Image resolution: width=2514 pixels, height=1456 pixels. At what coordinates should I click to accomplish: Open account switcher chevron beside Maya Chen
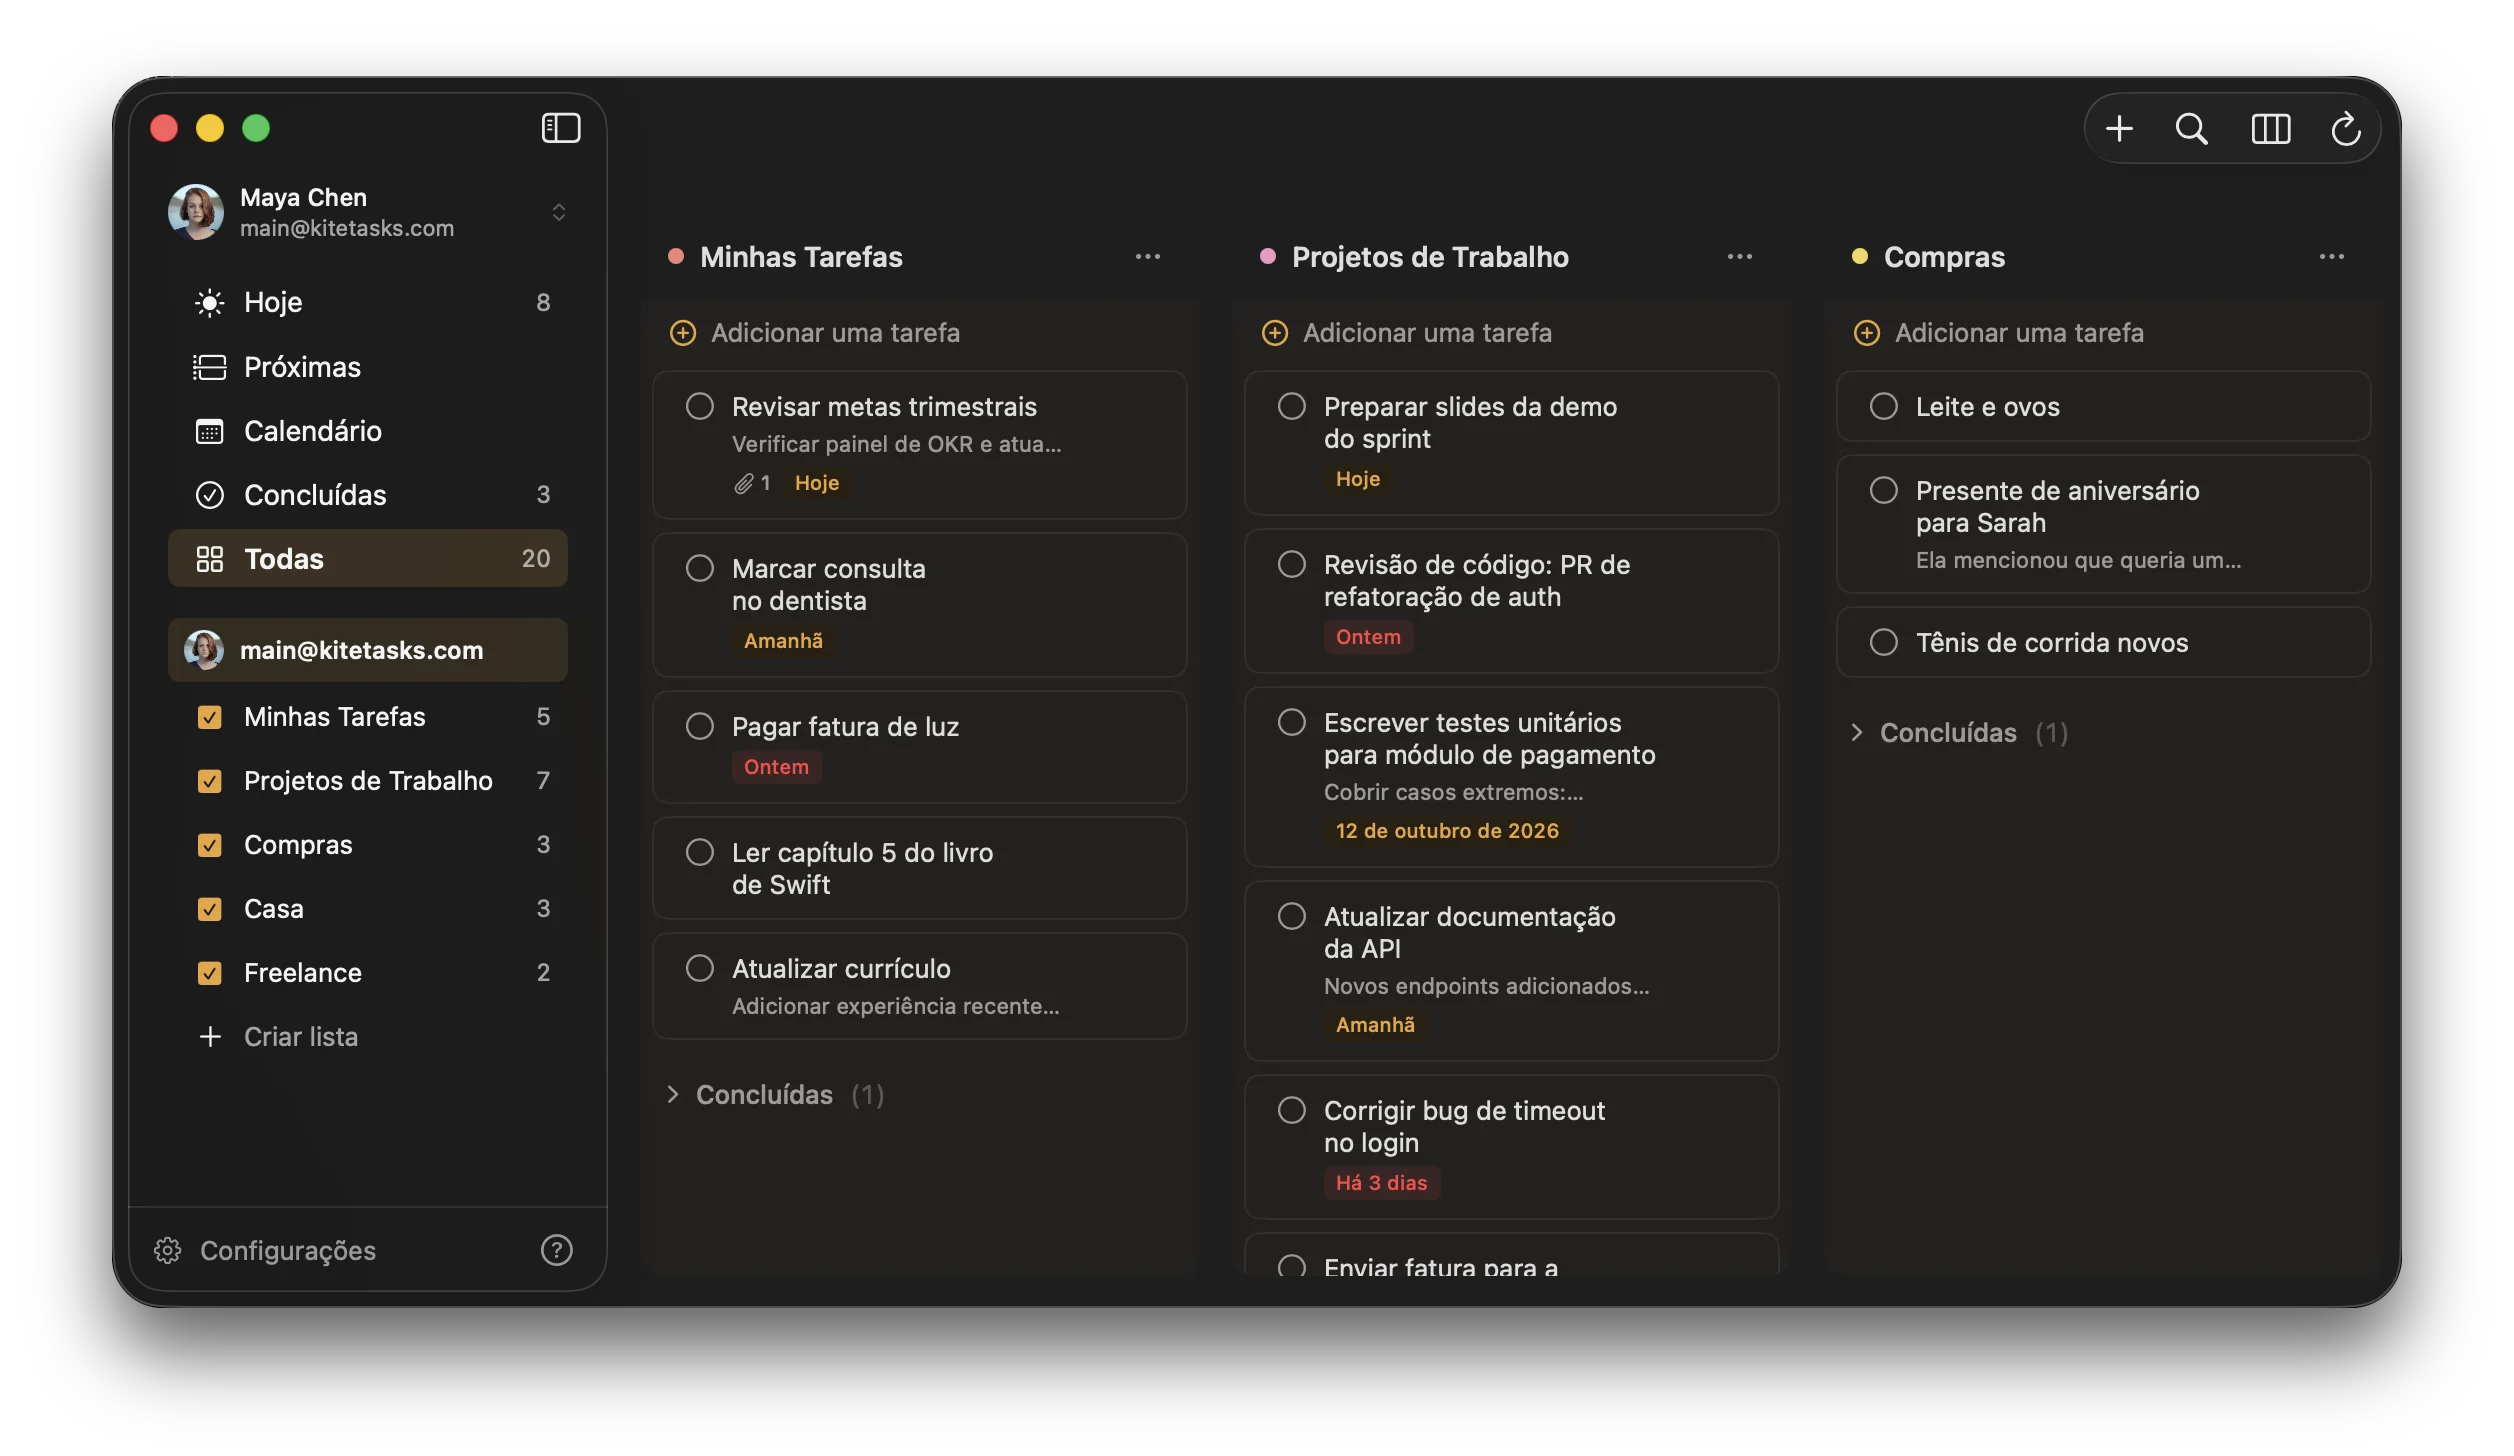coord(559,212)
